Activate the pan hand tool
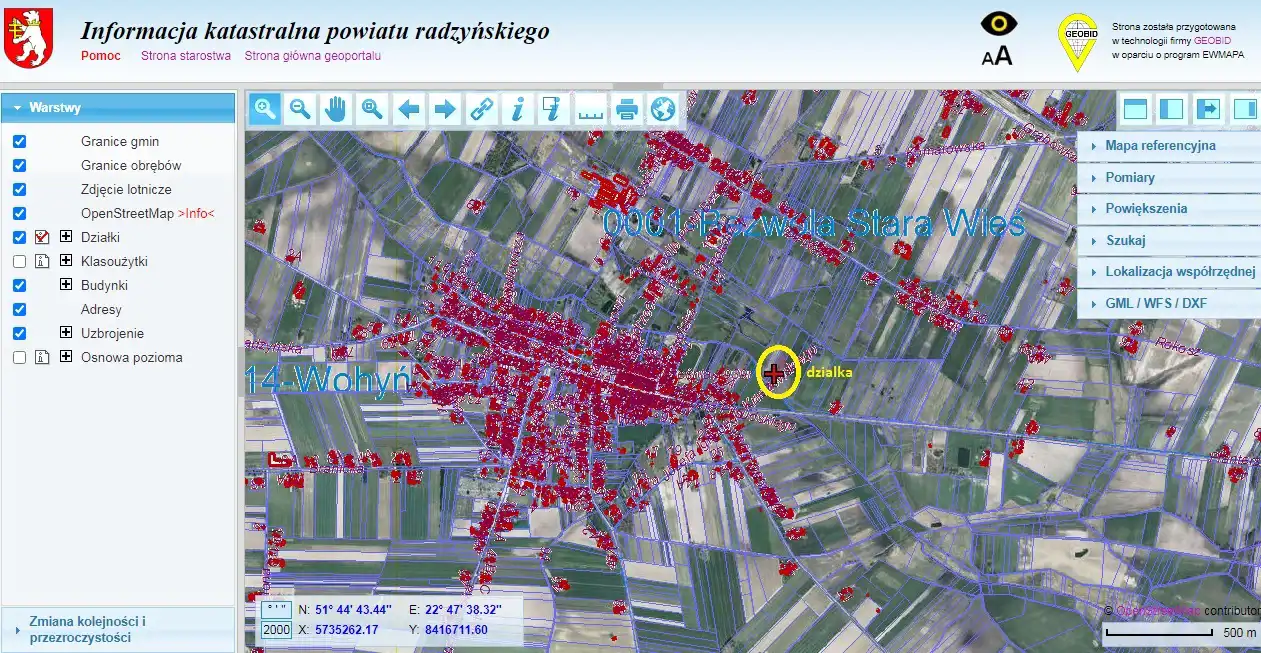This screenshot has height=653, width=1261. (336, 109)
